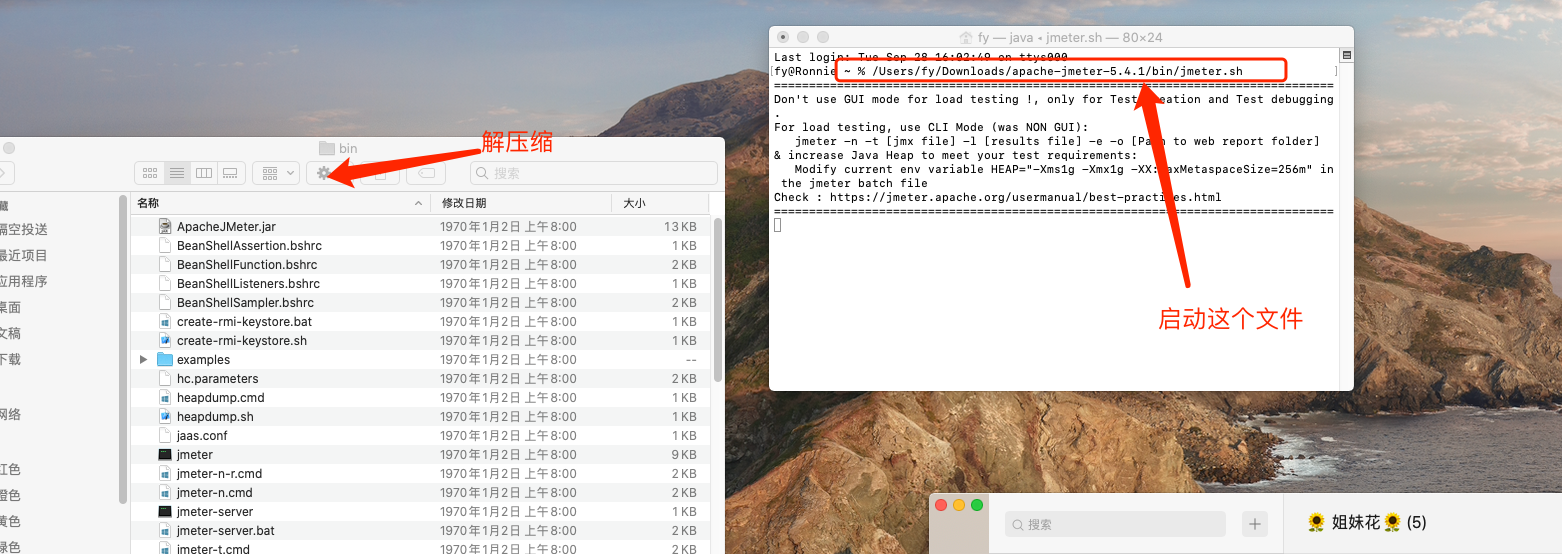1562x554 pixels.
Task: Click the "jmeter -n -t [jmx file]" line
Action: pyautogui.click(x=1057, y=141)
